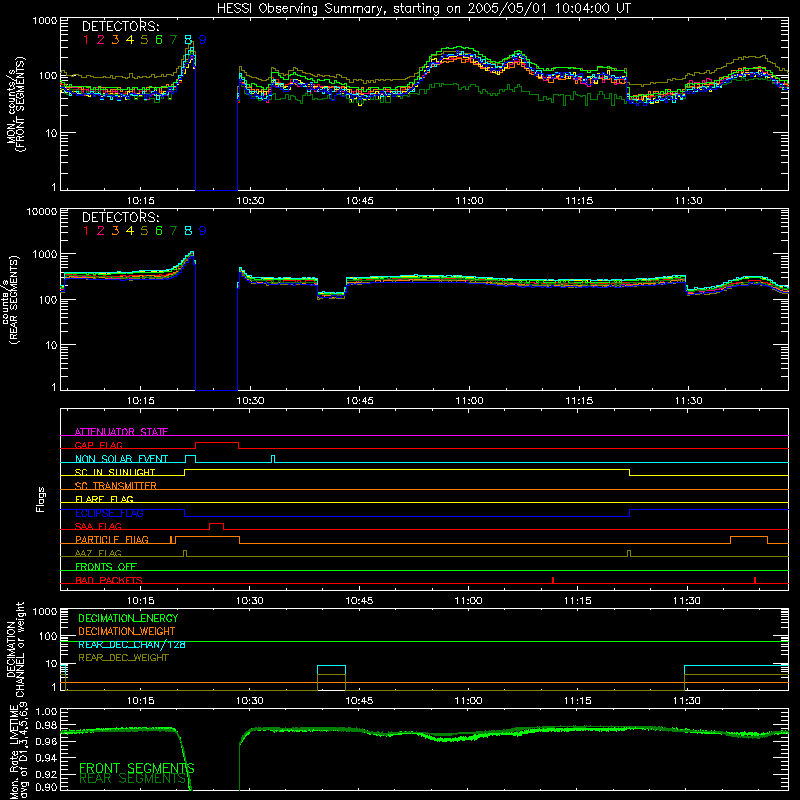The width and height of the screenshot is (800, 800).
Task: Click the BAD_PACKETS flag label
Action: [x=109, y=580]
